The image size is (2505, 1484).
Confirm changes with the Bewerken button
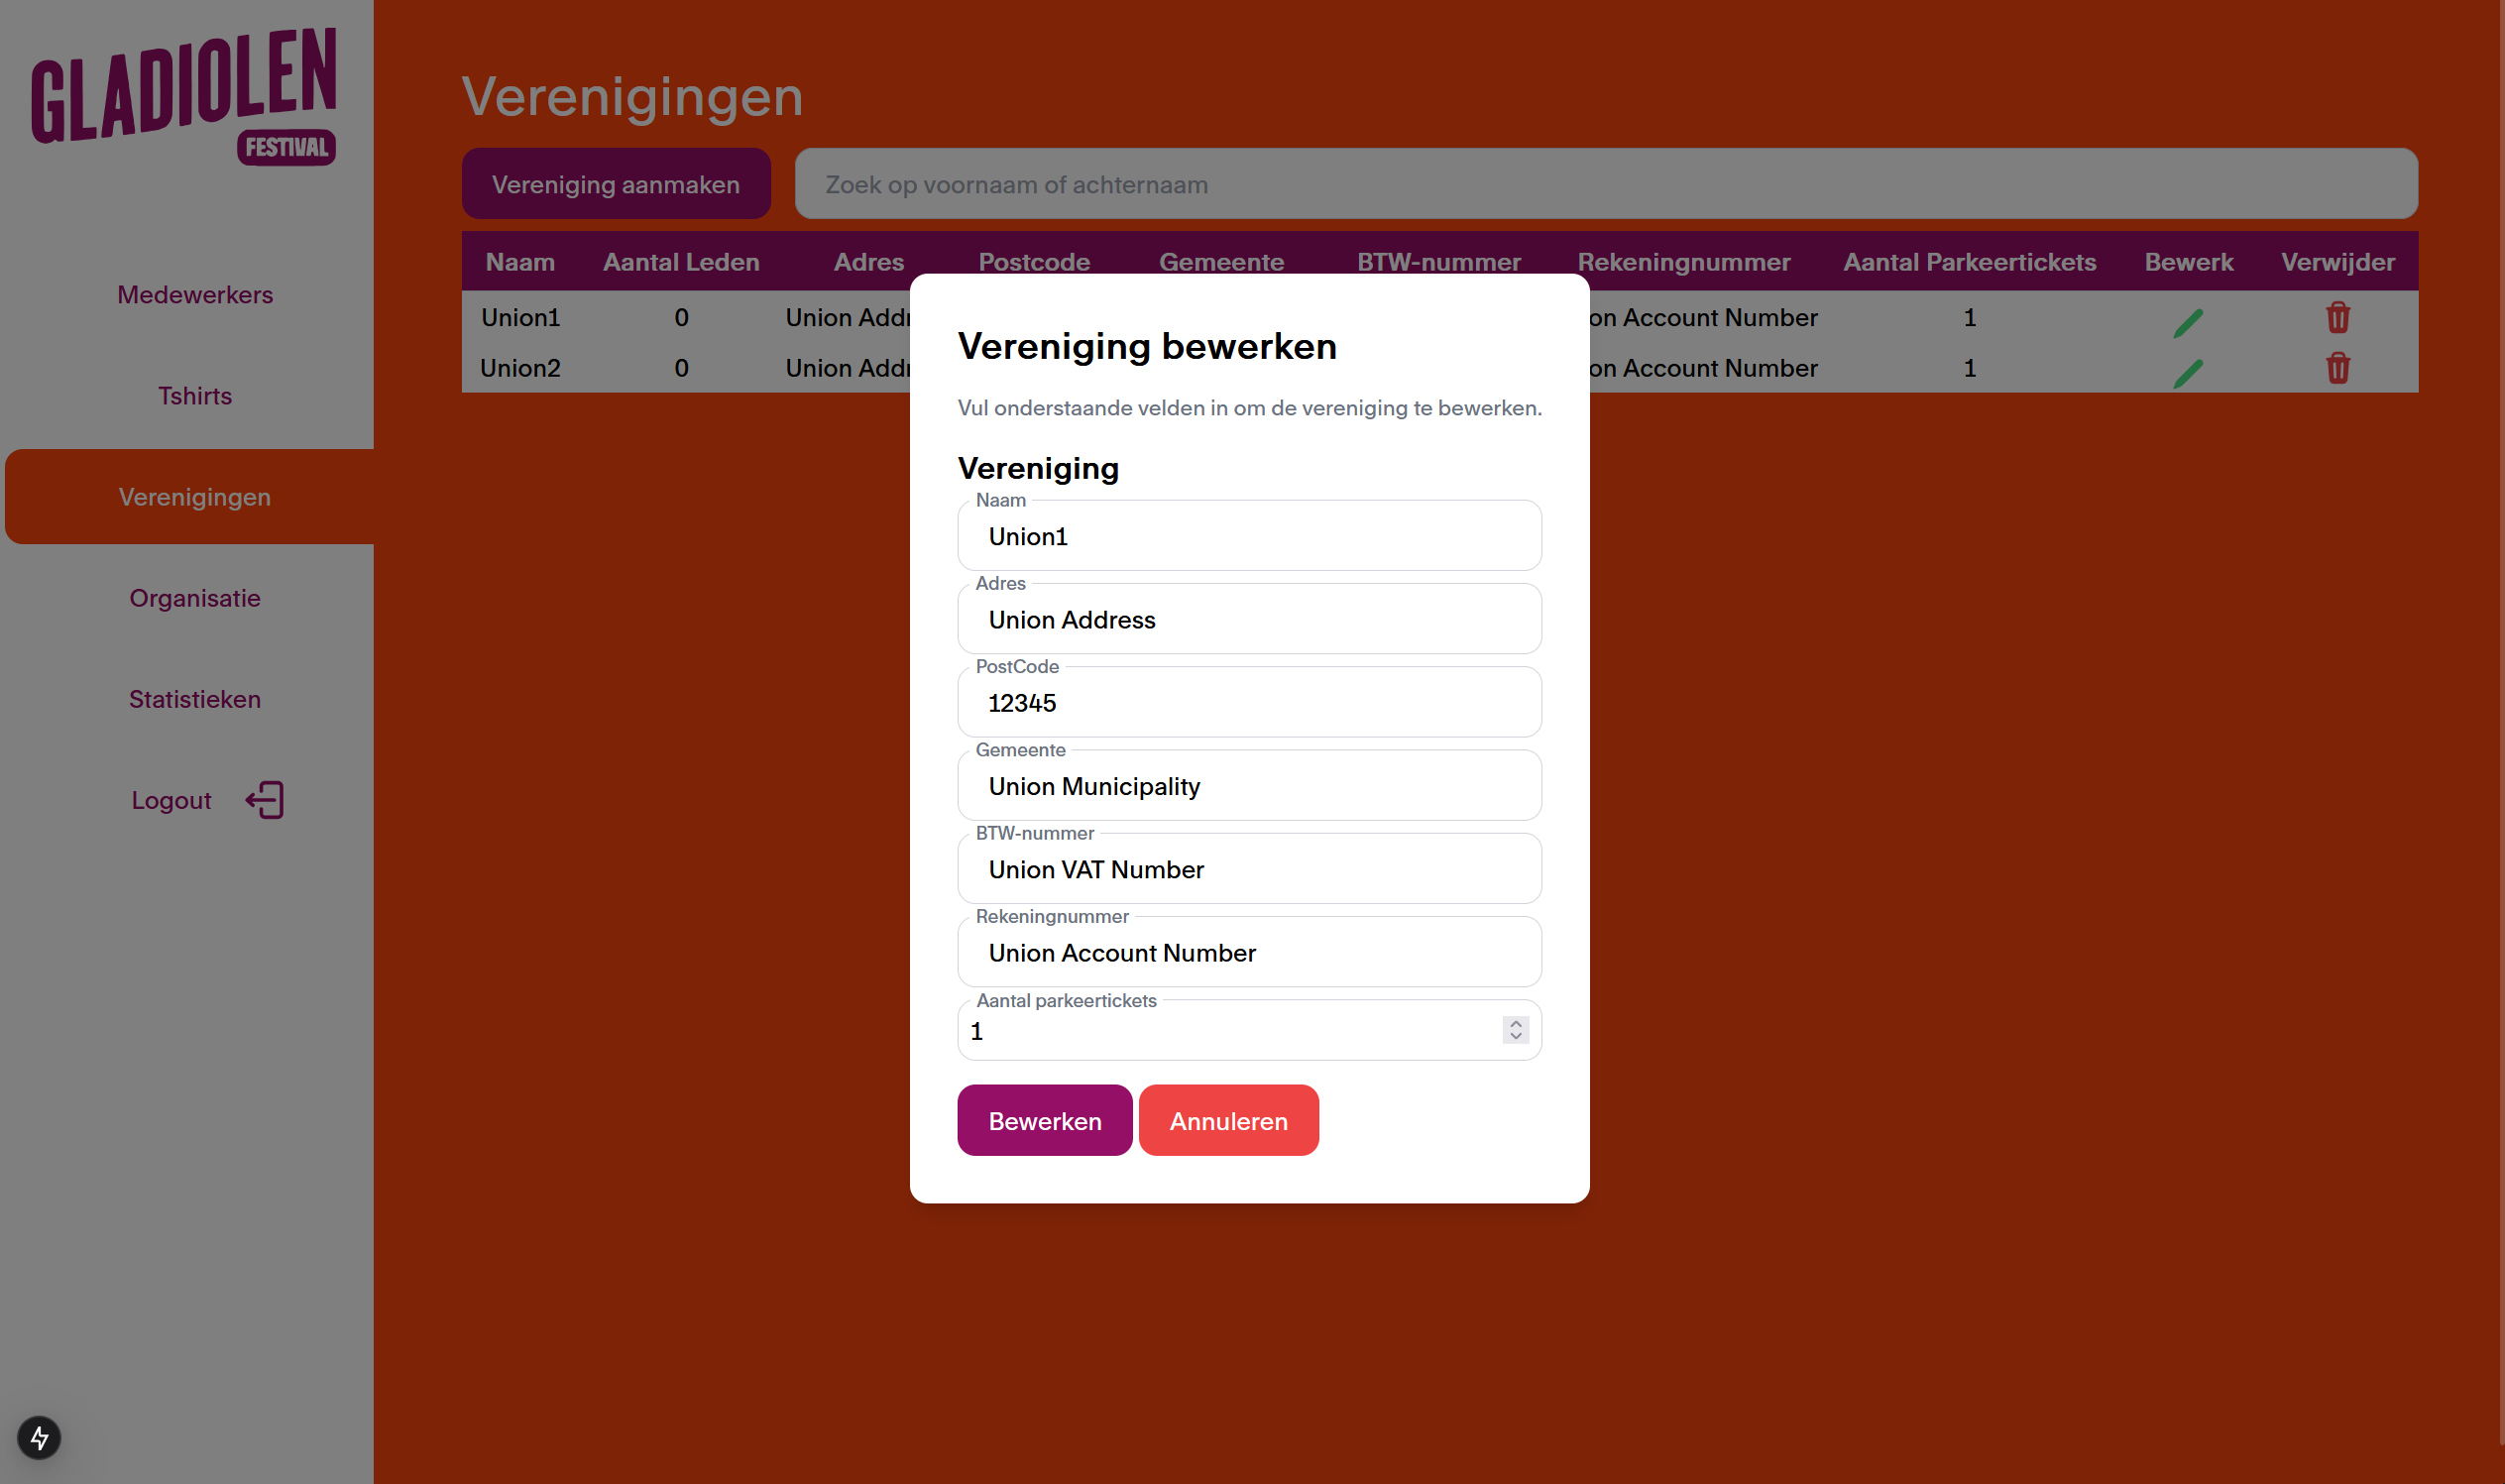(1044, 1120)
